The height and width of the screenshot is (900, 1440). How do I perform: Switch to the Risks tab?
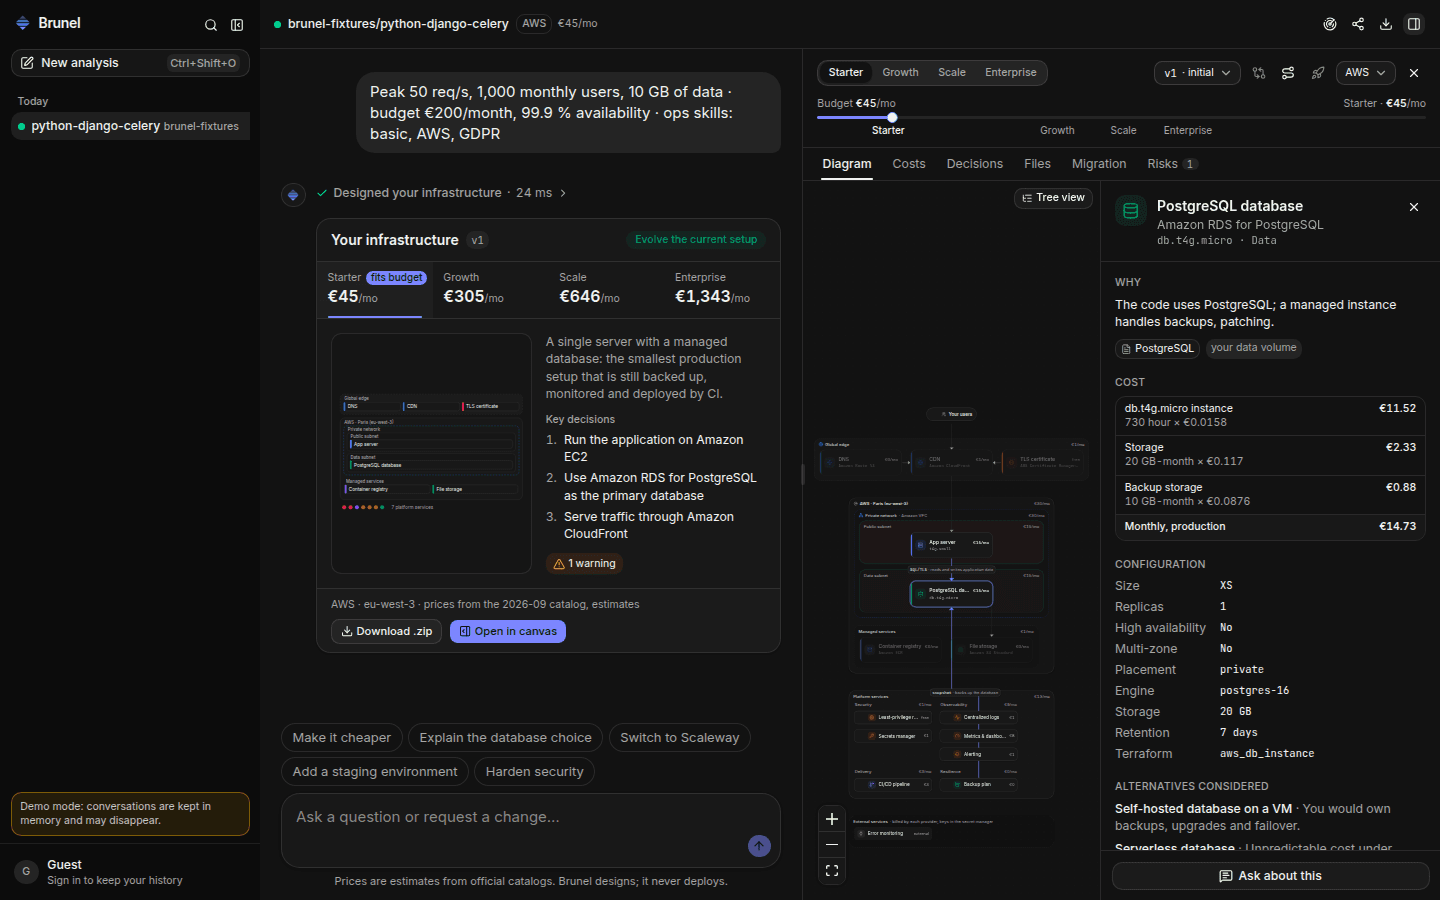[1172, 164]
